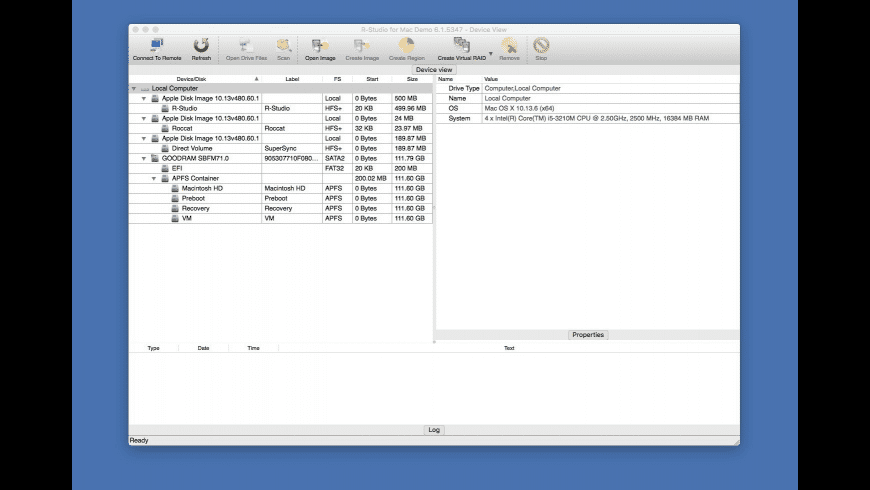The image size is (870, 490).
Task: Sort by the Label column header
Action: (292, 79)
